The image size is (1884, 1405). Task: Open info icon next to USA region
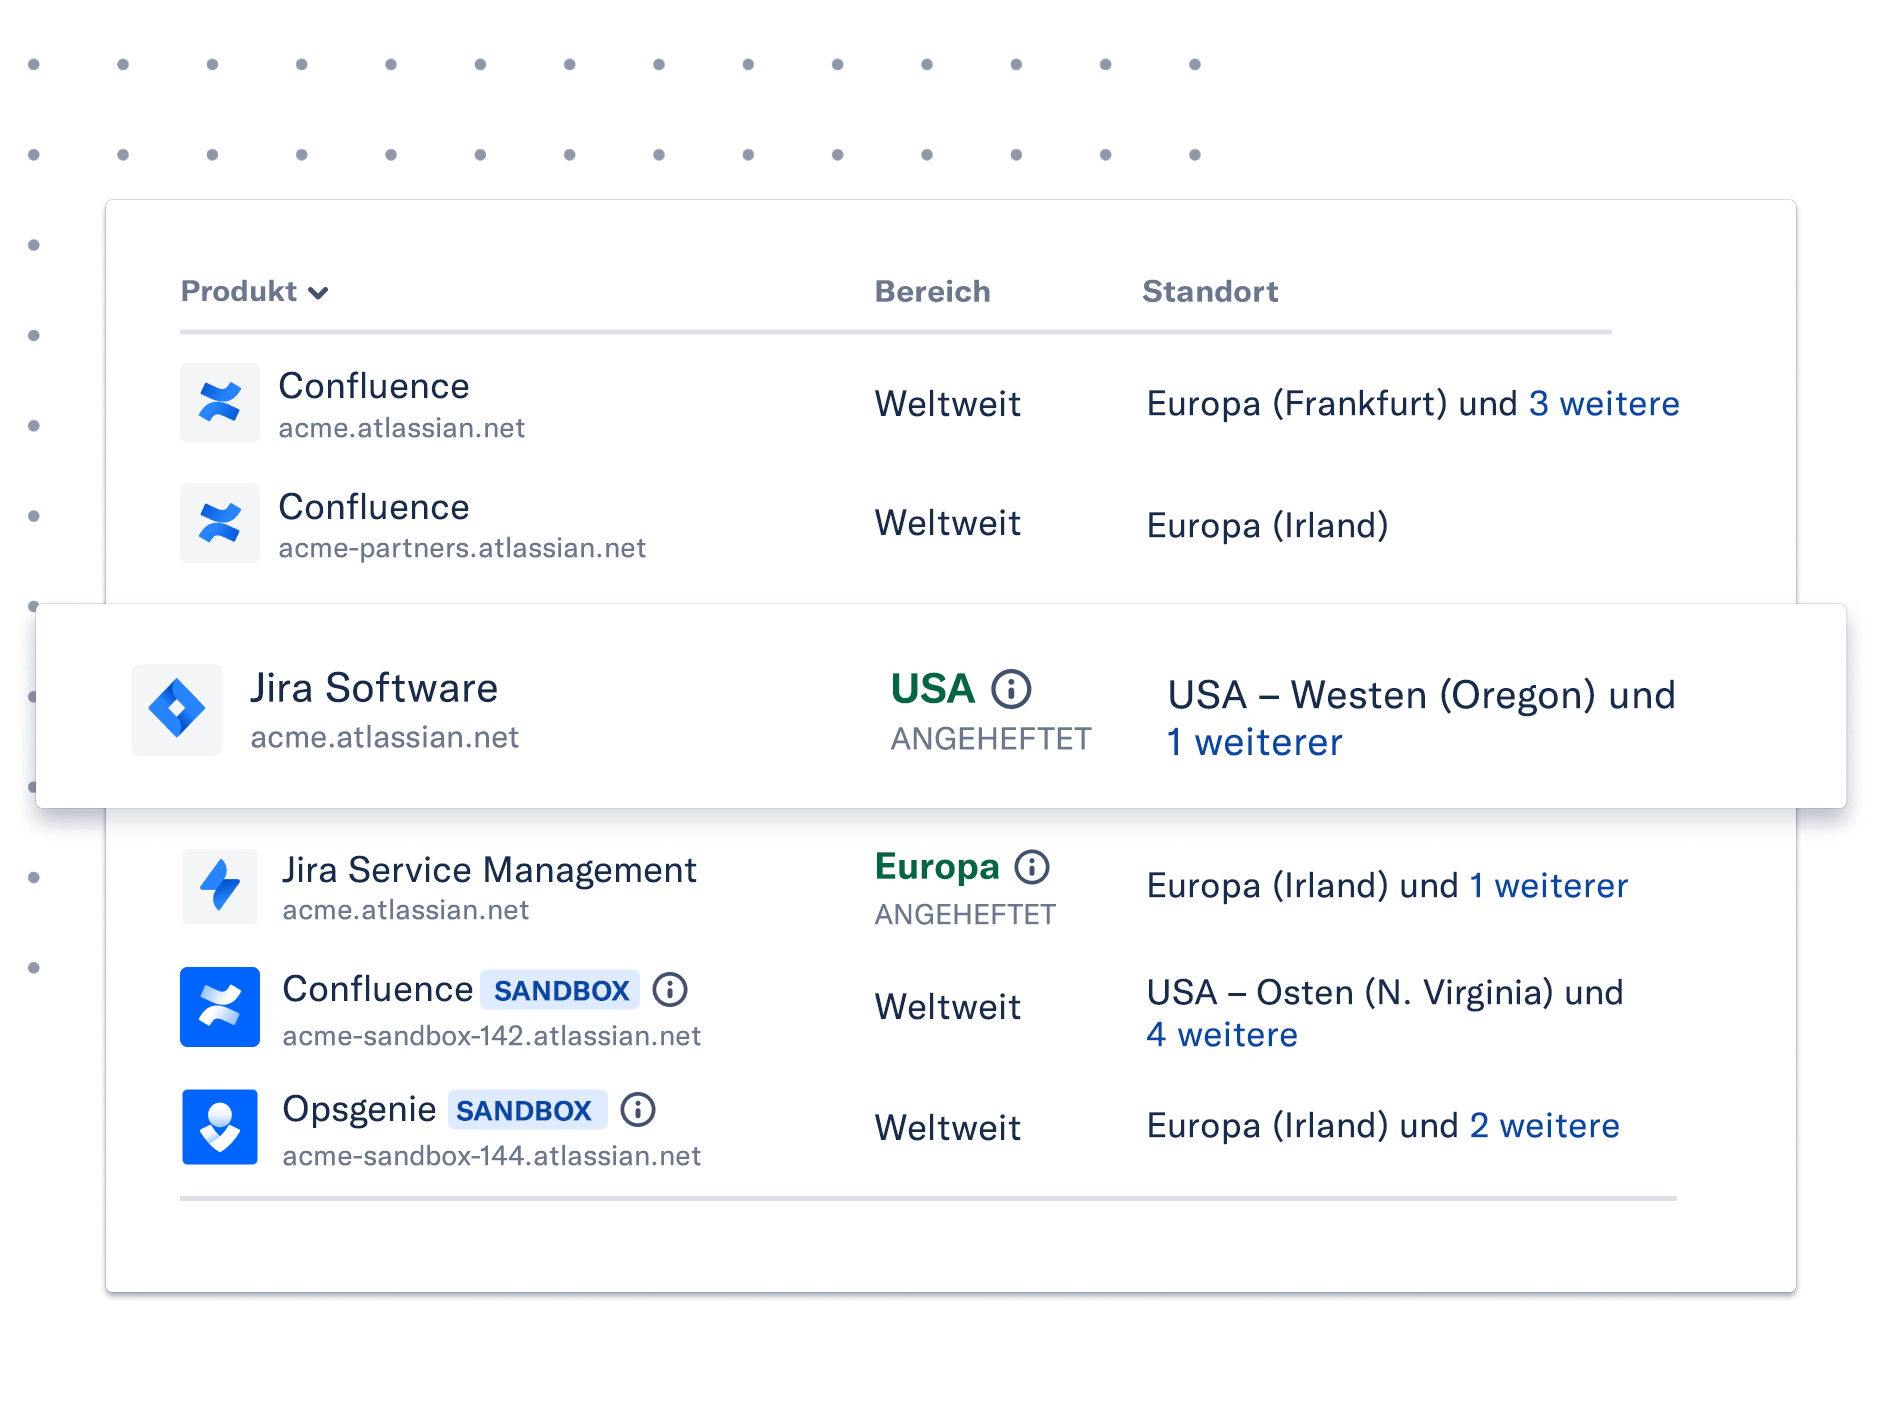click(x=1011, y=689)
